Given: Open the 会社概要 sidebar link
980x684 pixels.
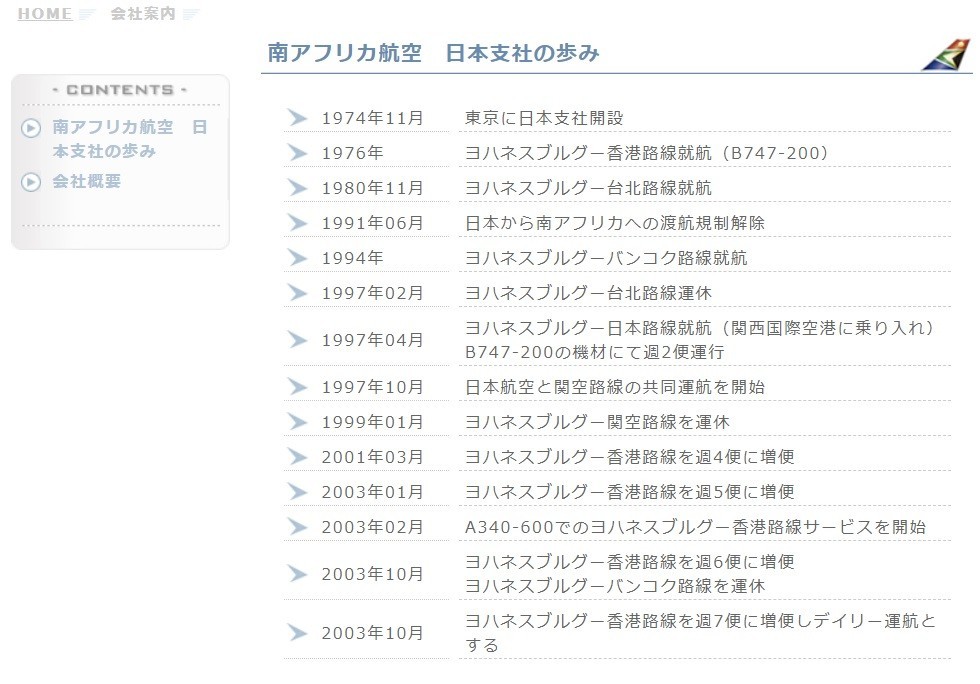Looking at the screenshot, I should [87, 181].
